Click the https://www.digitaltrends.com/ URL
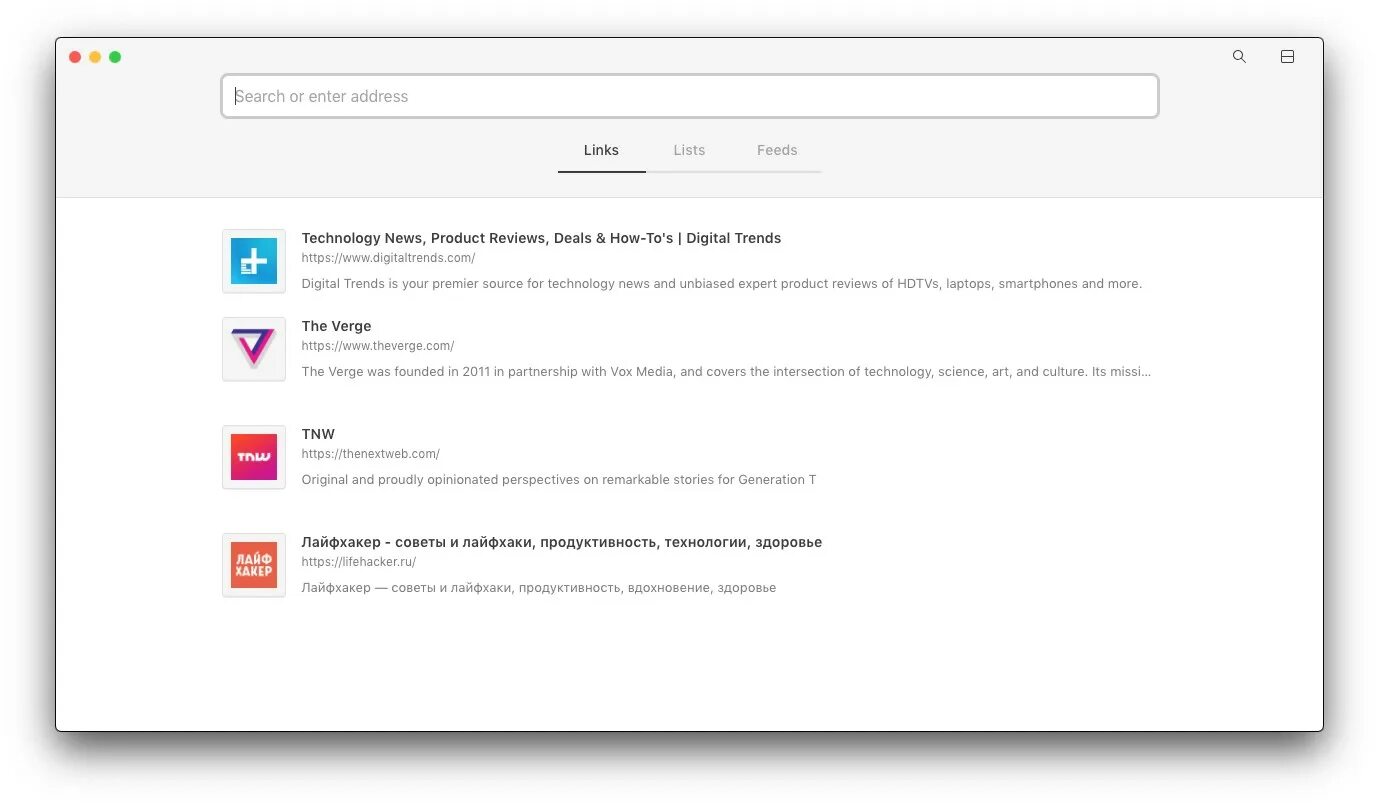The image size is (1379, 805). coord(388,258)
